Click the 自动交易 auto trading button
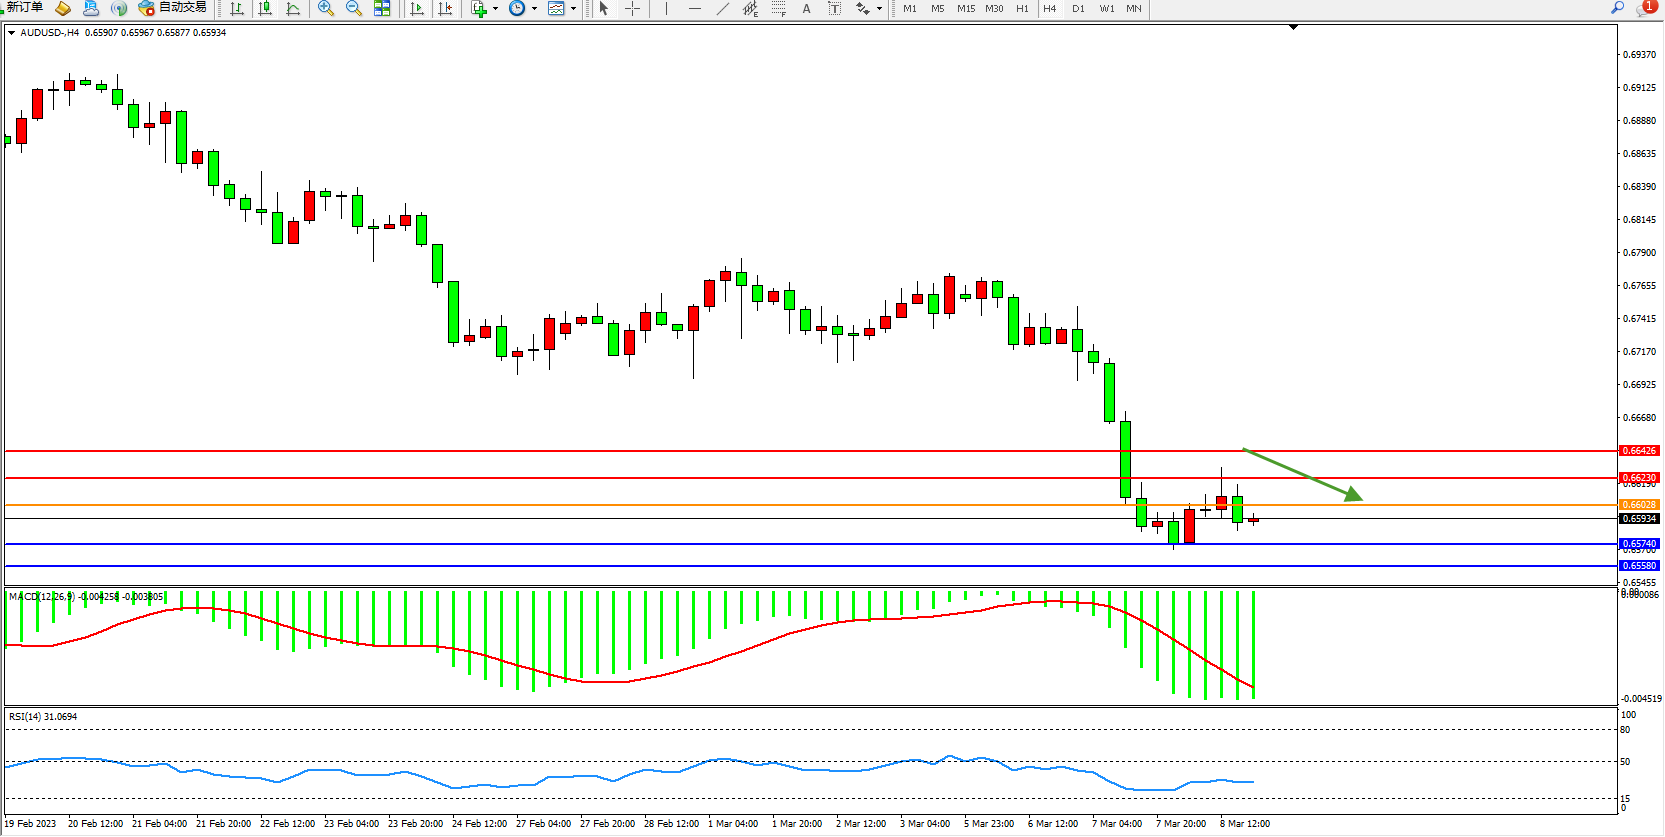The width and height of the screenshot is (1665, 837). click(x=173, y=7)
